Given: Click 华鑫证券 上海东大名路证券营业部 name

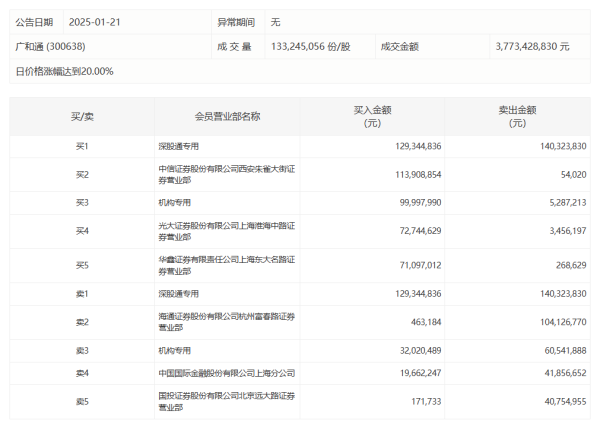Looking at the screenshot, I should [x=227, y=265].
